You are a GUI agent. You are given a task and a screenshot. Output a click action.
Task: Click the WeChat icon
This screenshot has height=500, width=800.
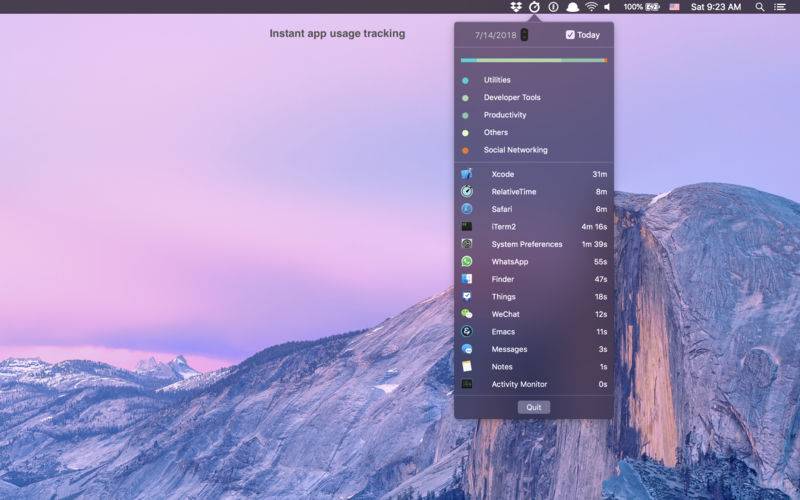(x=466, y=314)
